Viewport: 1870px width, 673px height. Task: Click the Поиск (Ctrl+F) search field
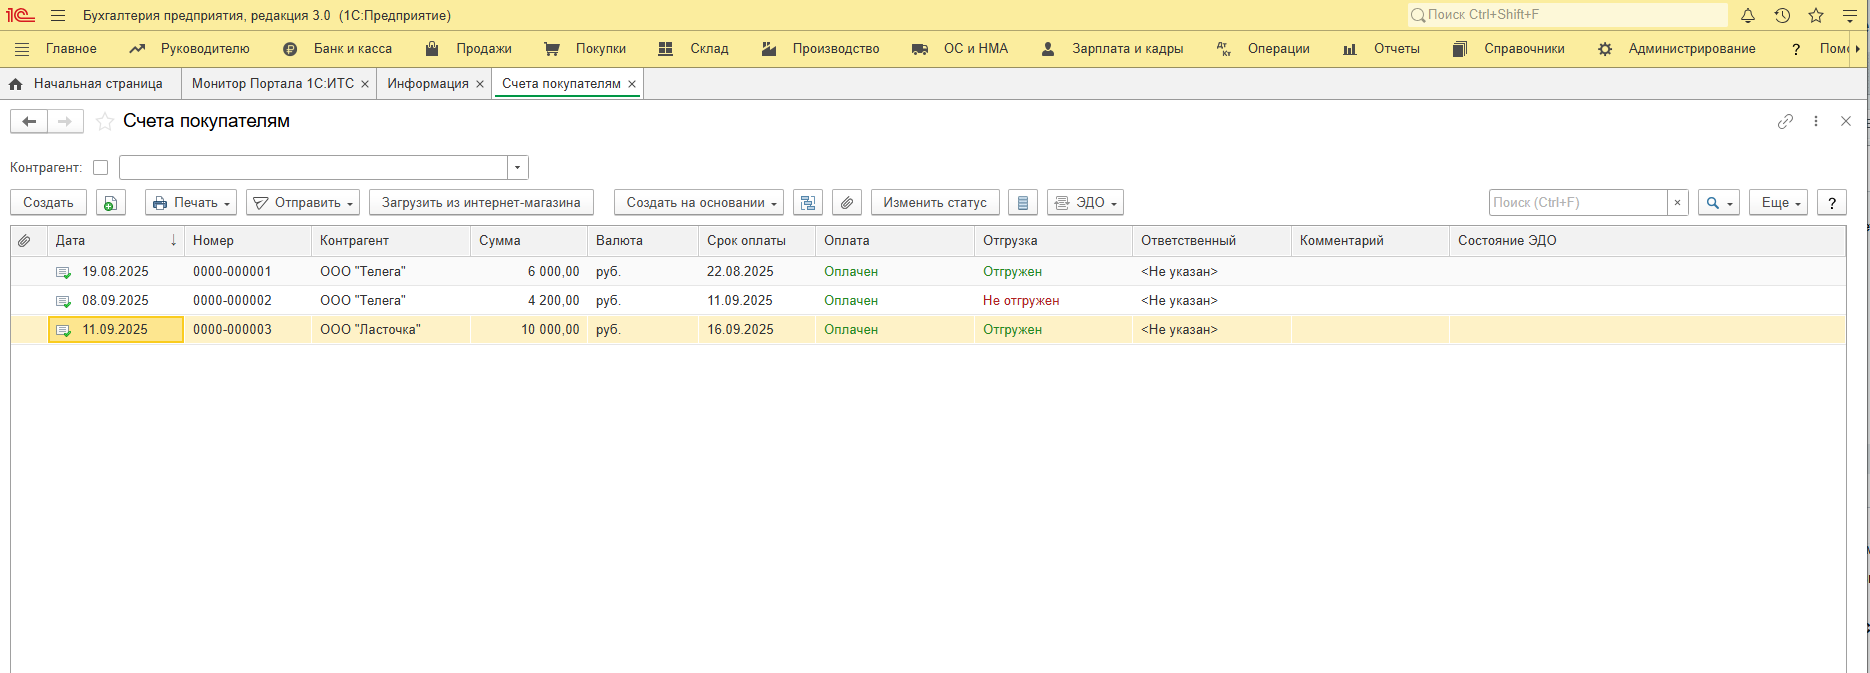click(1577, 203)
